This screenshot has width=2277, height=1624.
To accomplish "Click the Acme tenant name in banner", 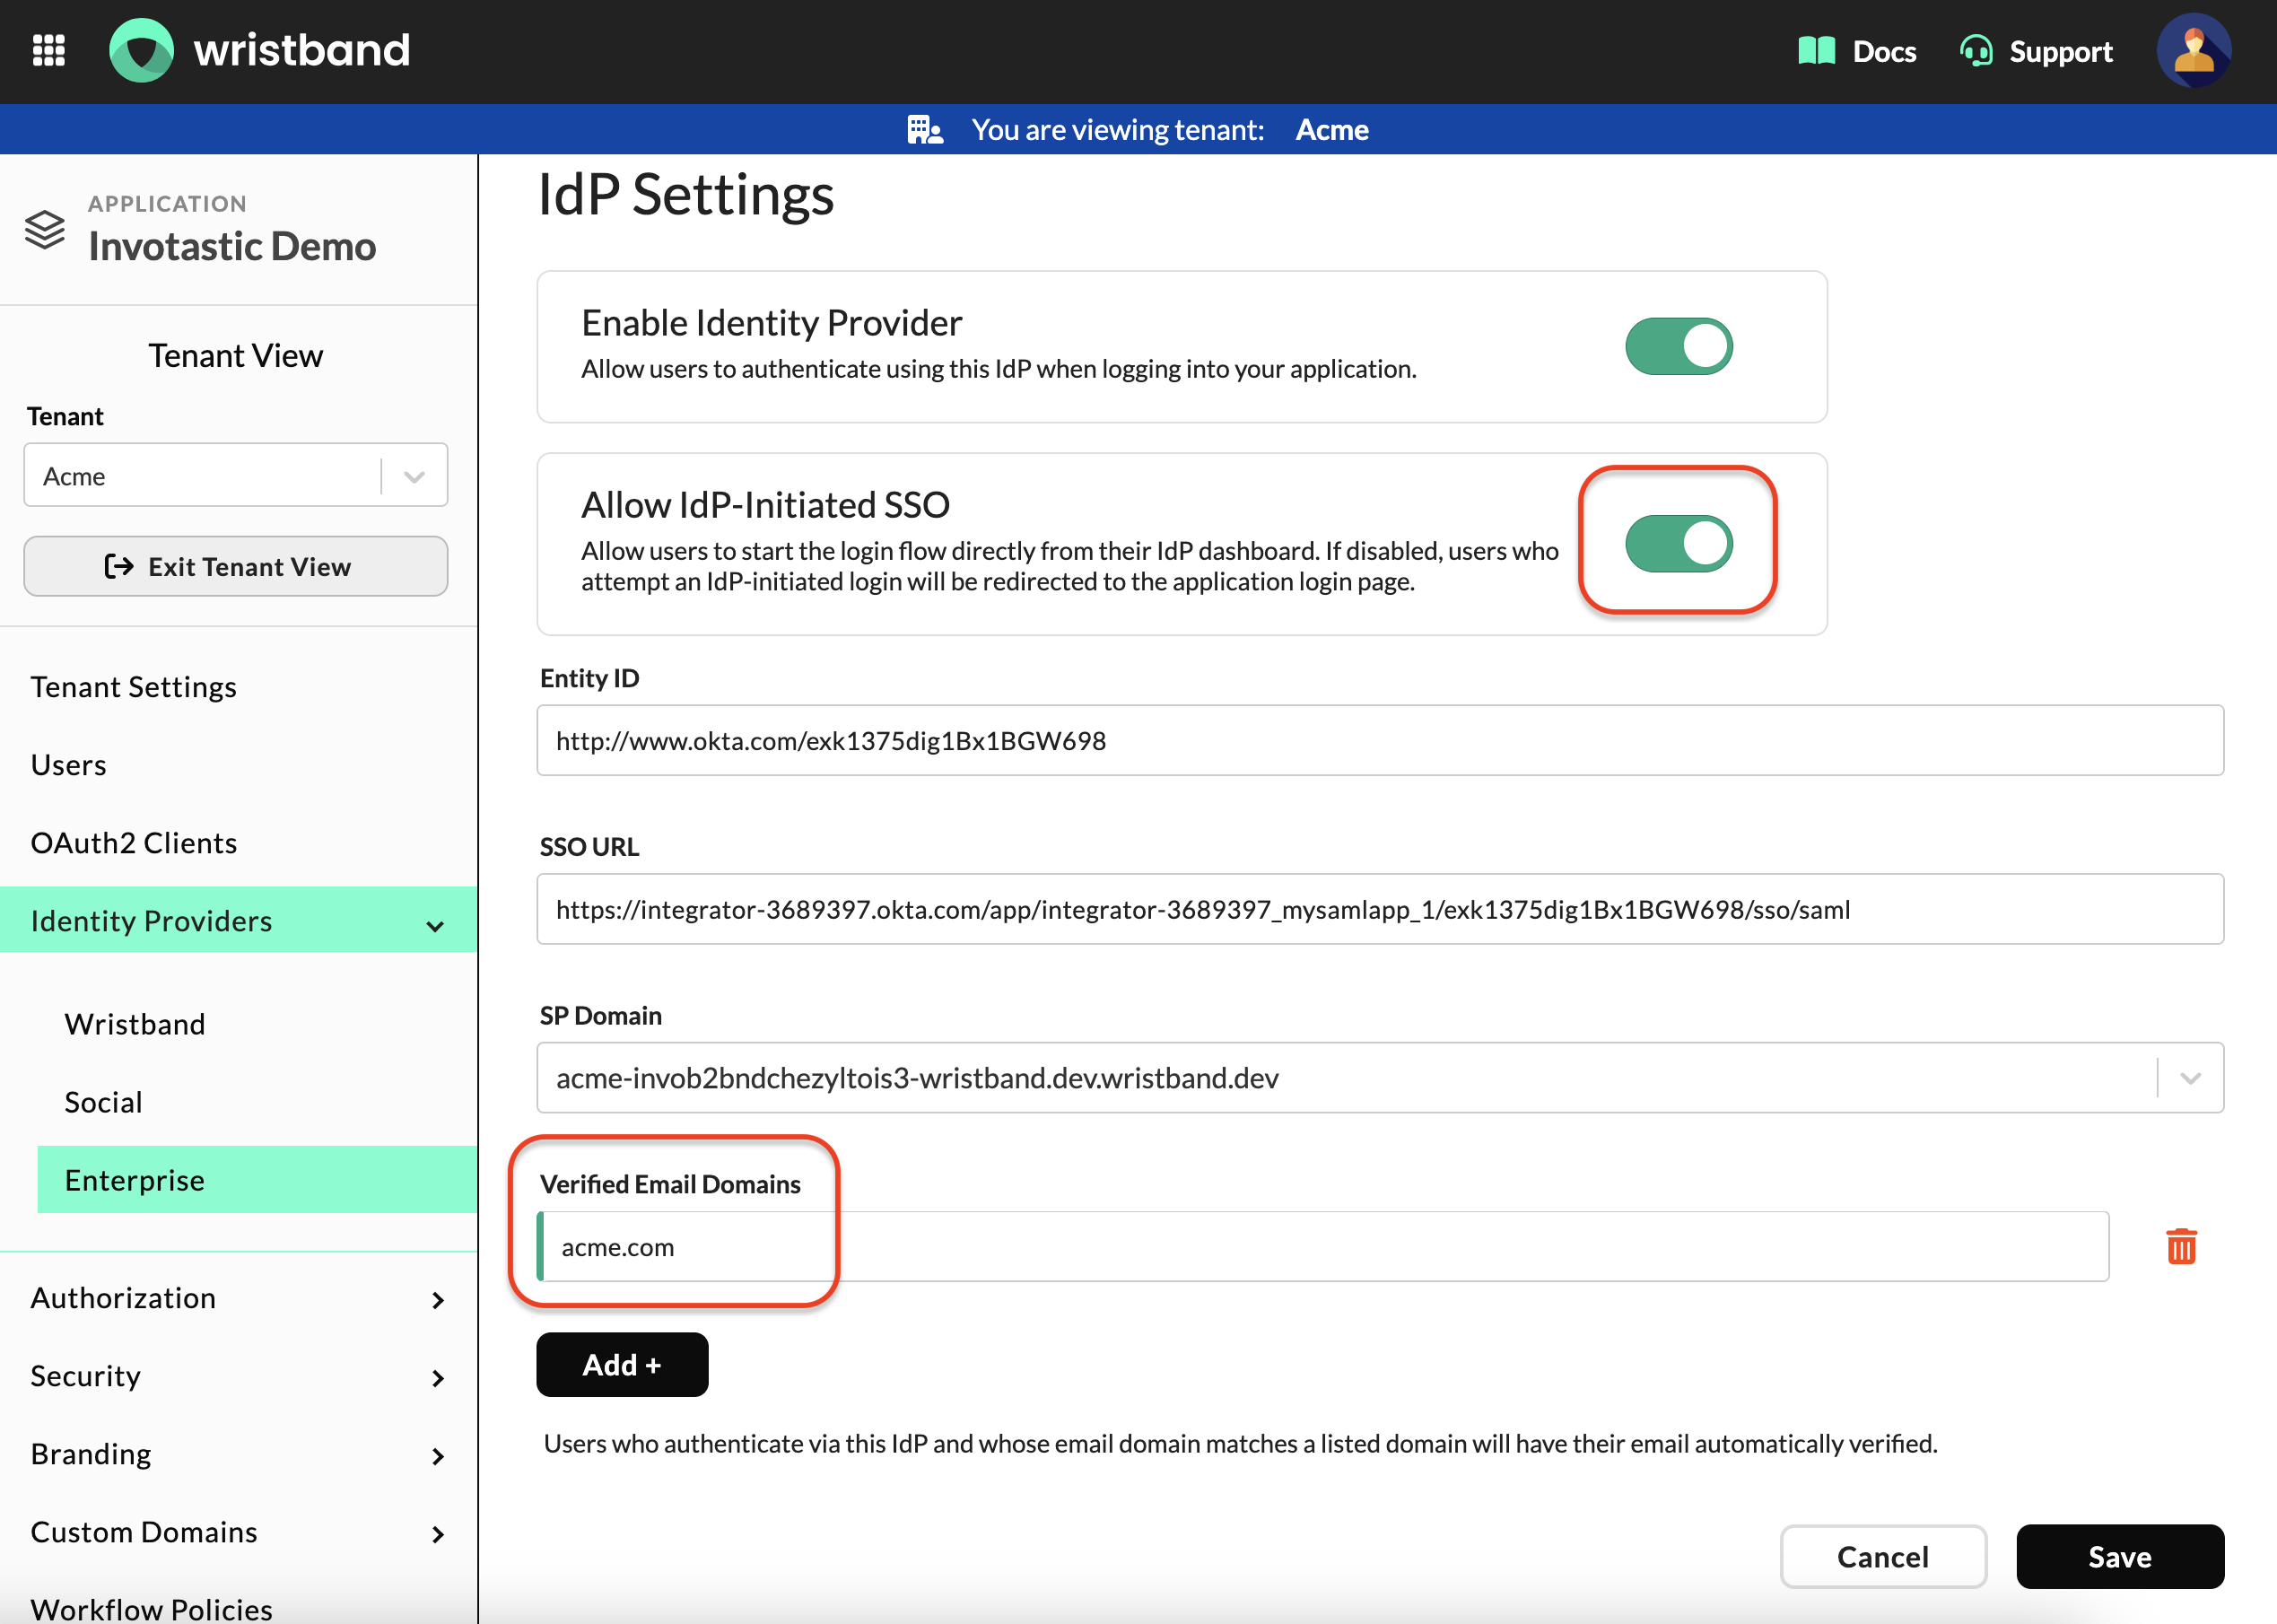I will pyautogui.click(x=1331, y=130).
